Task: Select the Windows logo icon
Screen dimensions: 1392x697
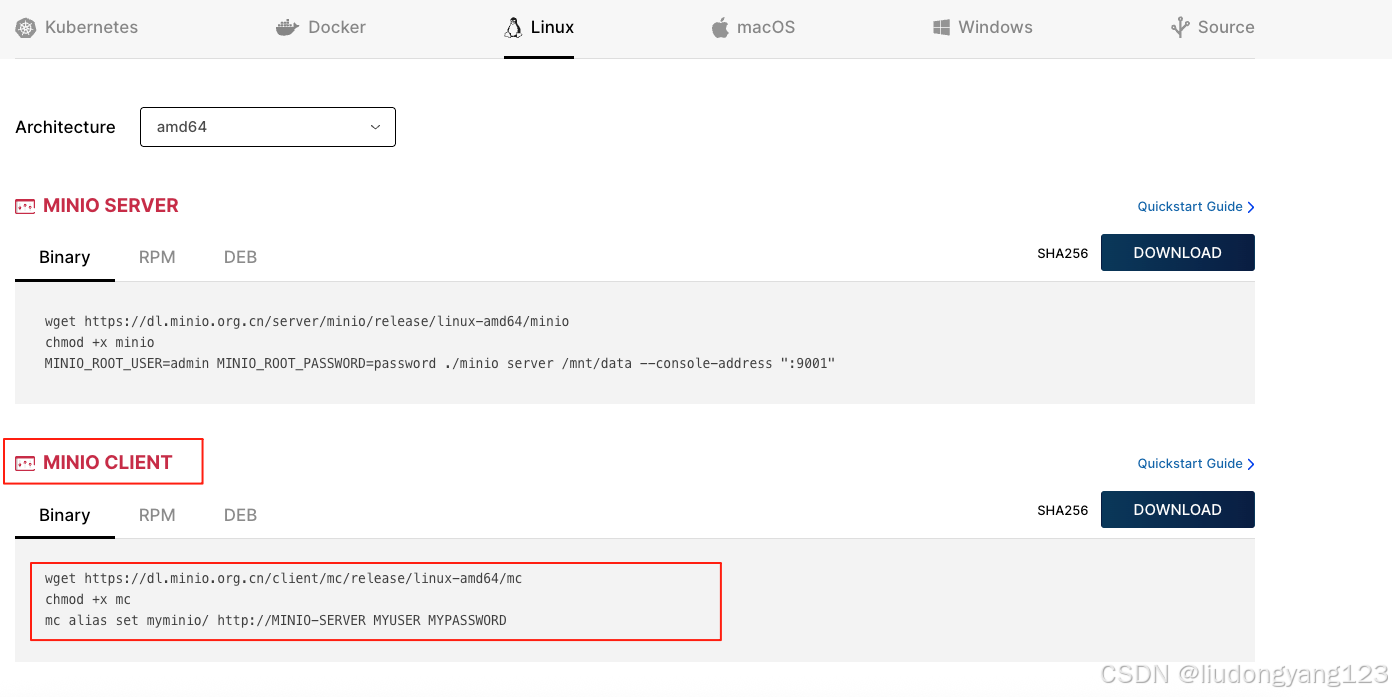Action: 941,27
